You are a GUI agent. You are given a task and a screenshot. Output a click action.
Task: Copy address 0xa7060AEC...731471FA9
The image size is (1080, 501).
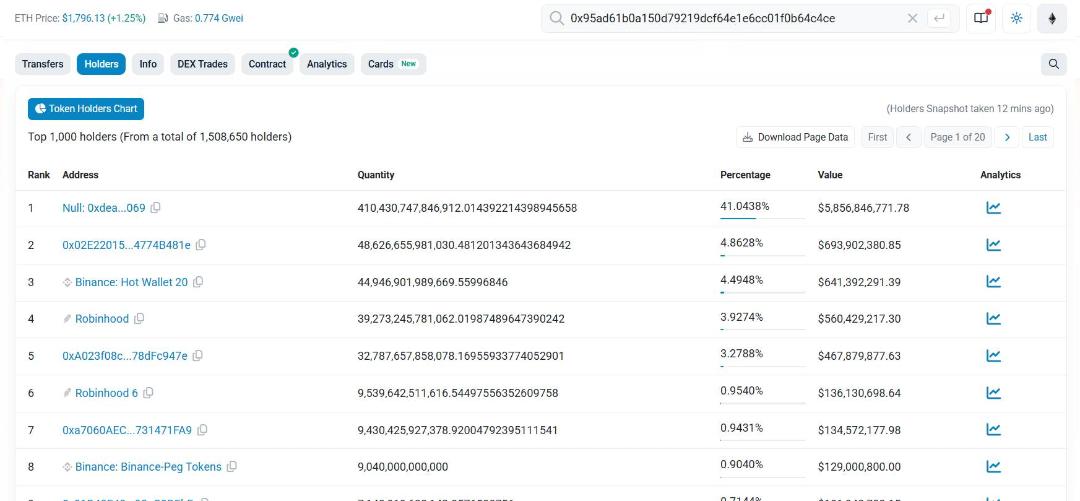(202, 430)
